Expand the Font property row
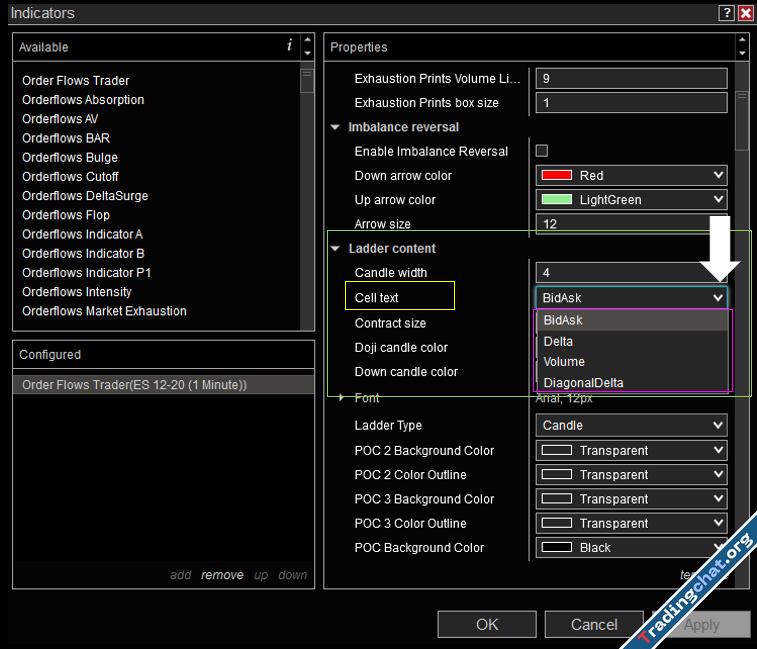 pyautogui.click(x=341, y=398)
